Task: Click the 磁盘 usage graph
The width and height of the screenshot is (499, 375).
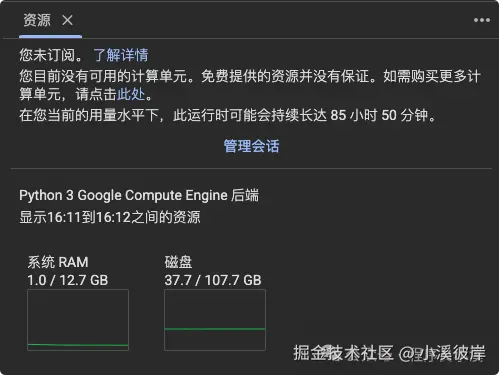Action: click(x=215, y=320)
